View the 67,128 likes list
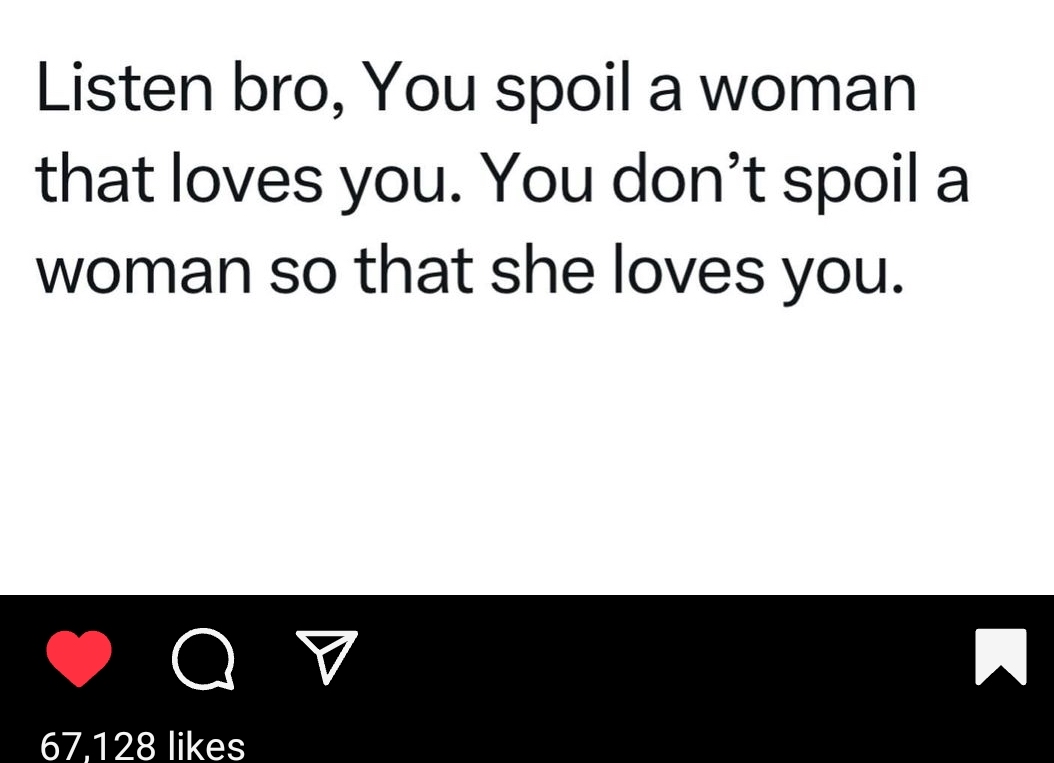 [x=142, y=746]
